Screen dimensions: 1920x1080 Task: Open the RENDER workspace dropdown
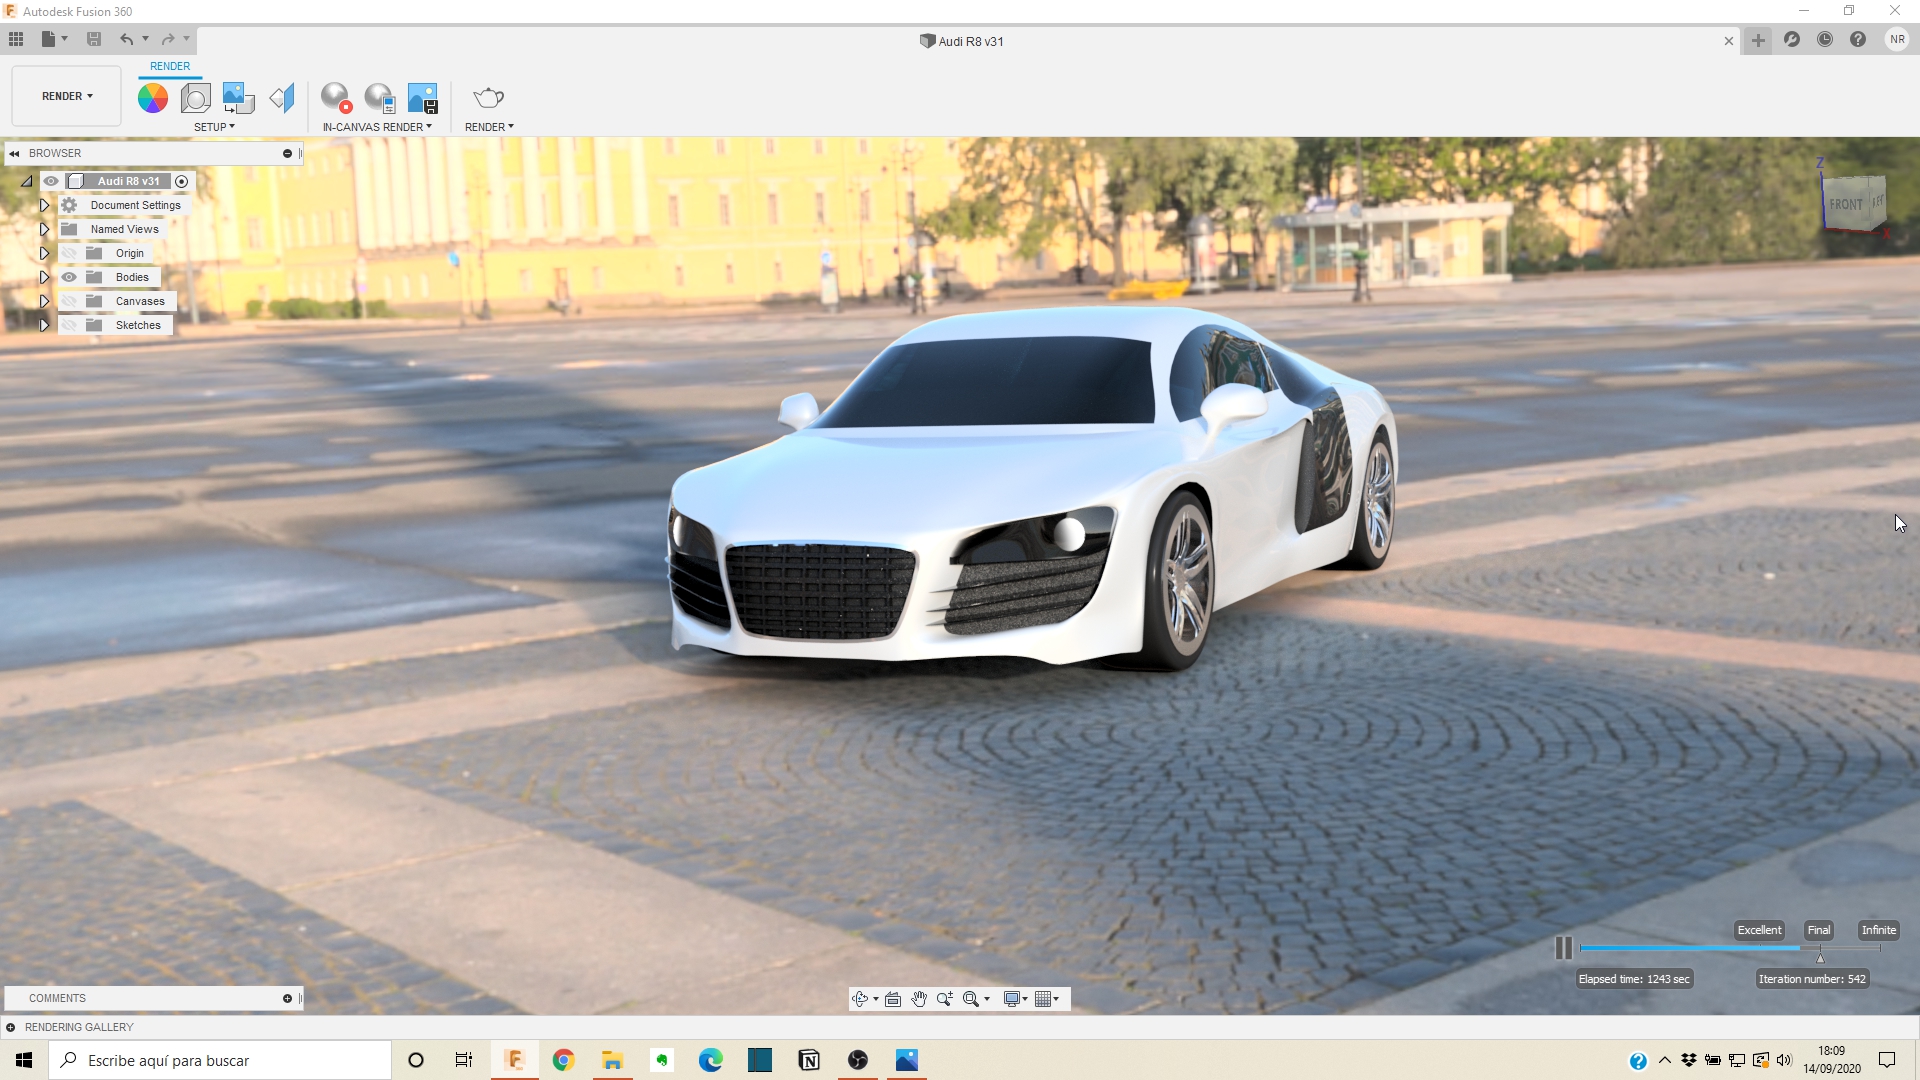67,96
